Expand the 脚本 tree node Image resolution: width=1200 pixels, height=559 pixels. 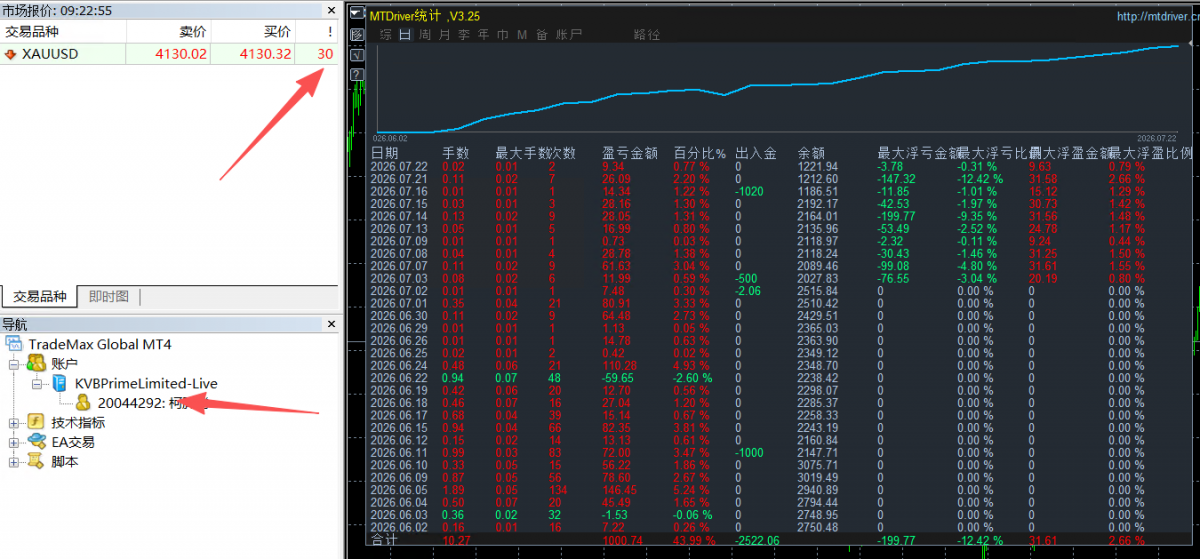pyautogui.click(x=14, y=461)
